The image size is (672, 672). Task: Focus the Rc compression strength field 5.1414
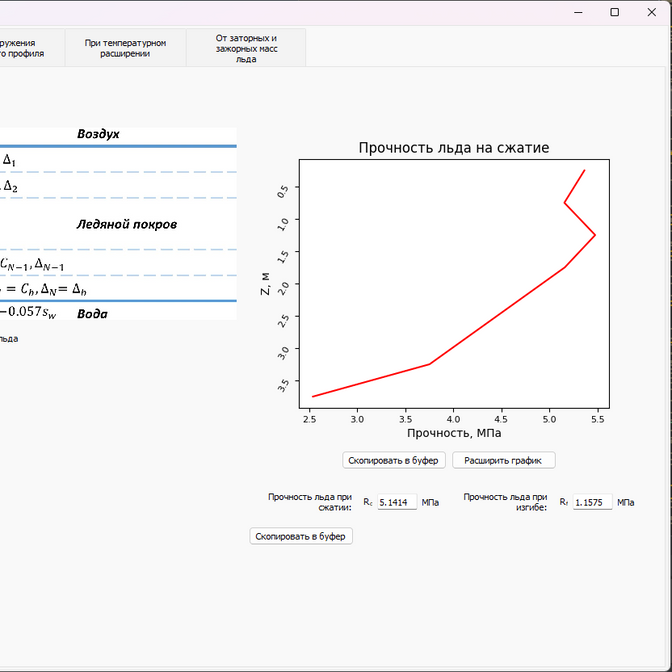pos(397,502)
